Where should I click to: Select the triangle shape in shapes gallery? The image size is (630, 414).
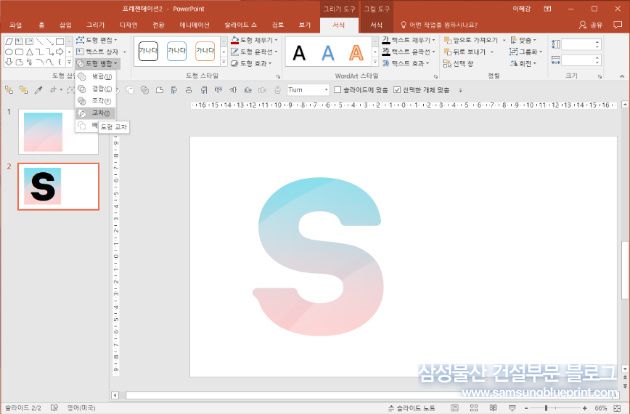click(29, 52)
